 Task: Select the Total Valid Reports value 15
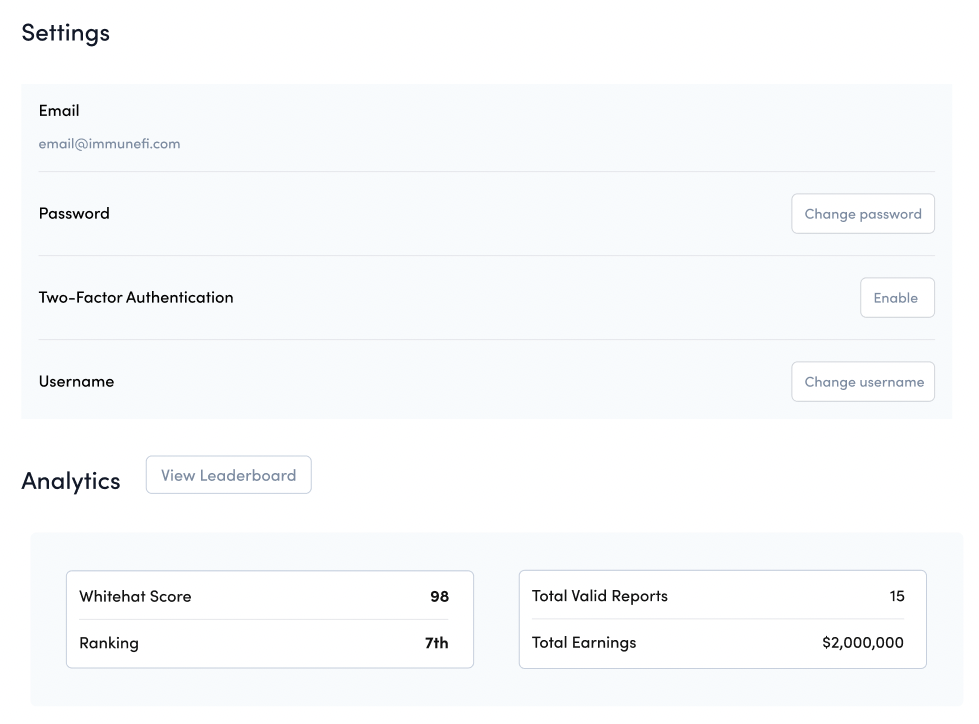coord(896,597)
